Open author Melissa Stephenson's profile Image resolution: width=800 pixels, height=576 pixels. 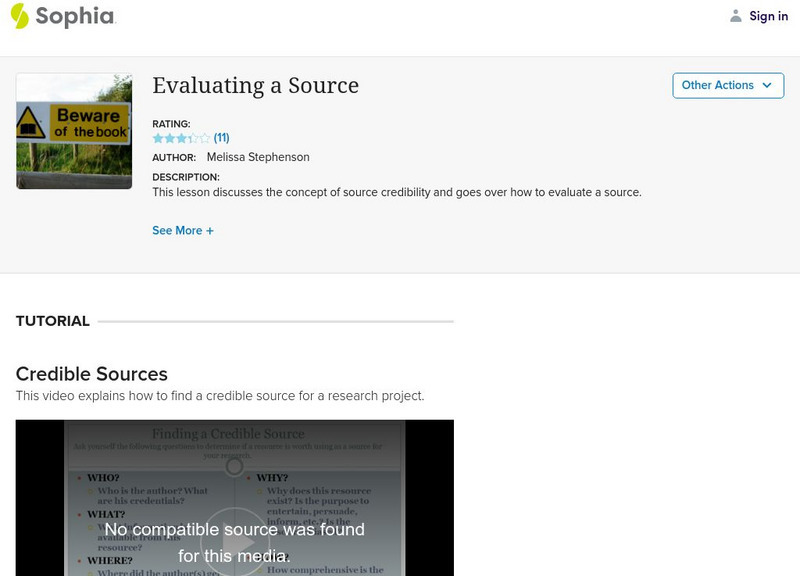coord(258,157)
